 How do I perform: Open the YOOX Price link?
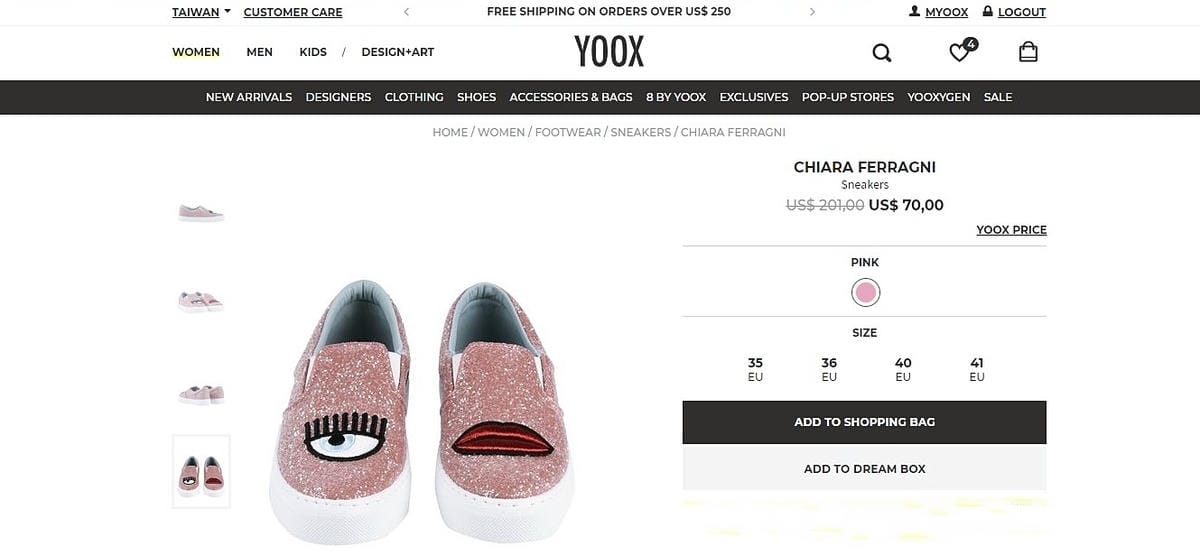point(1011,230)
